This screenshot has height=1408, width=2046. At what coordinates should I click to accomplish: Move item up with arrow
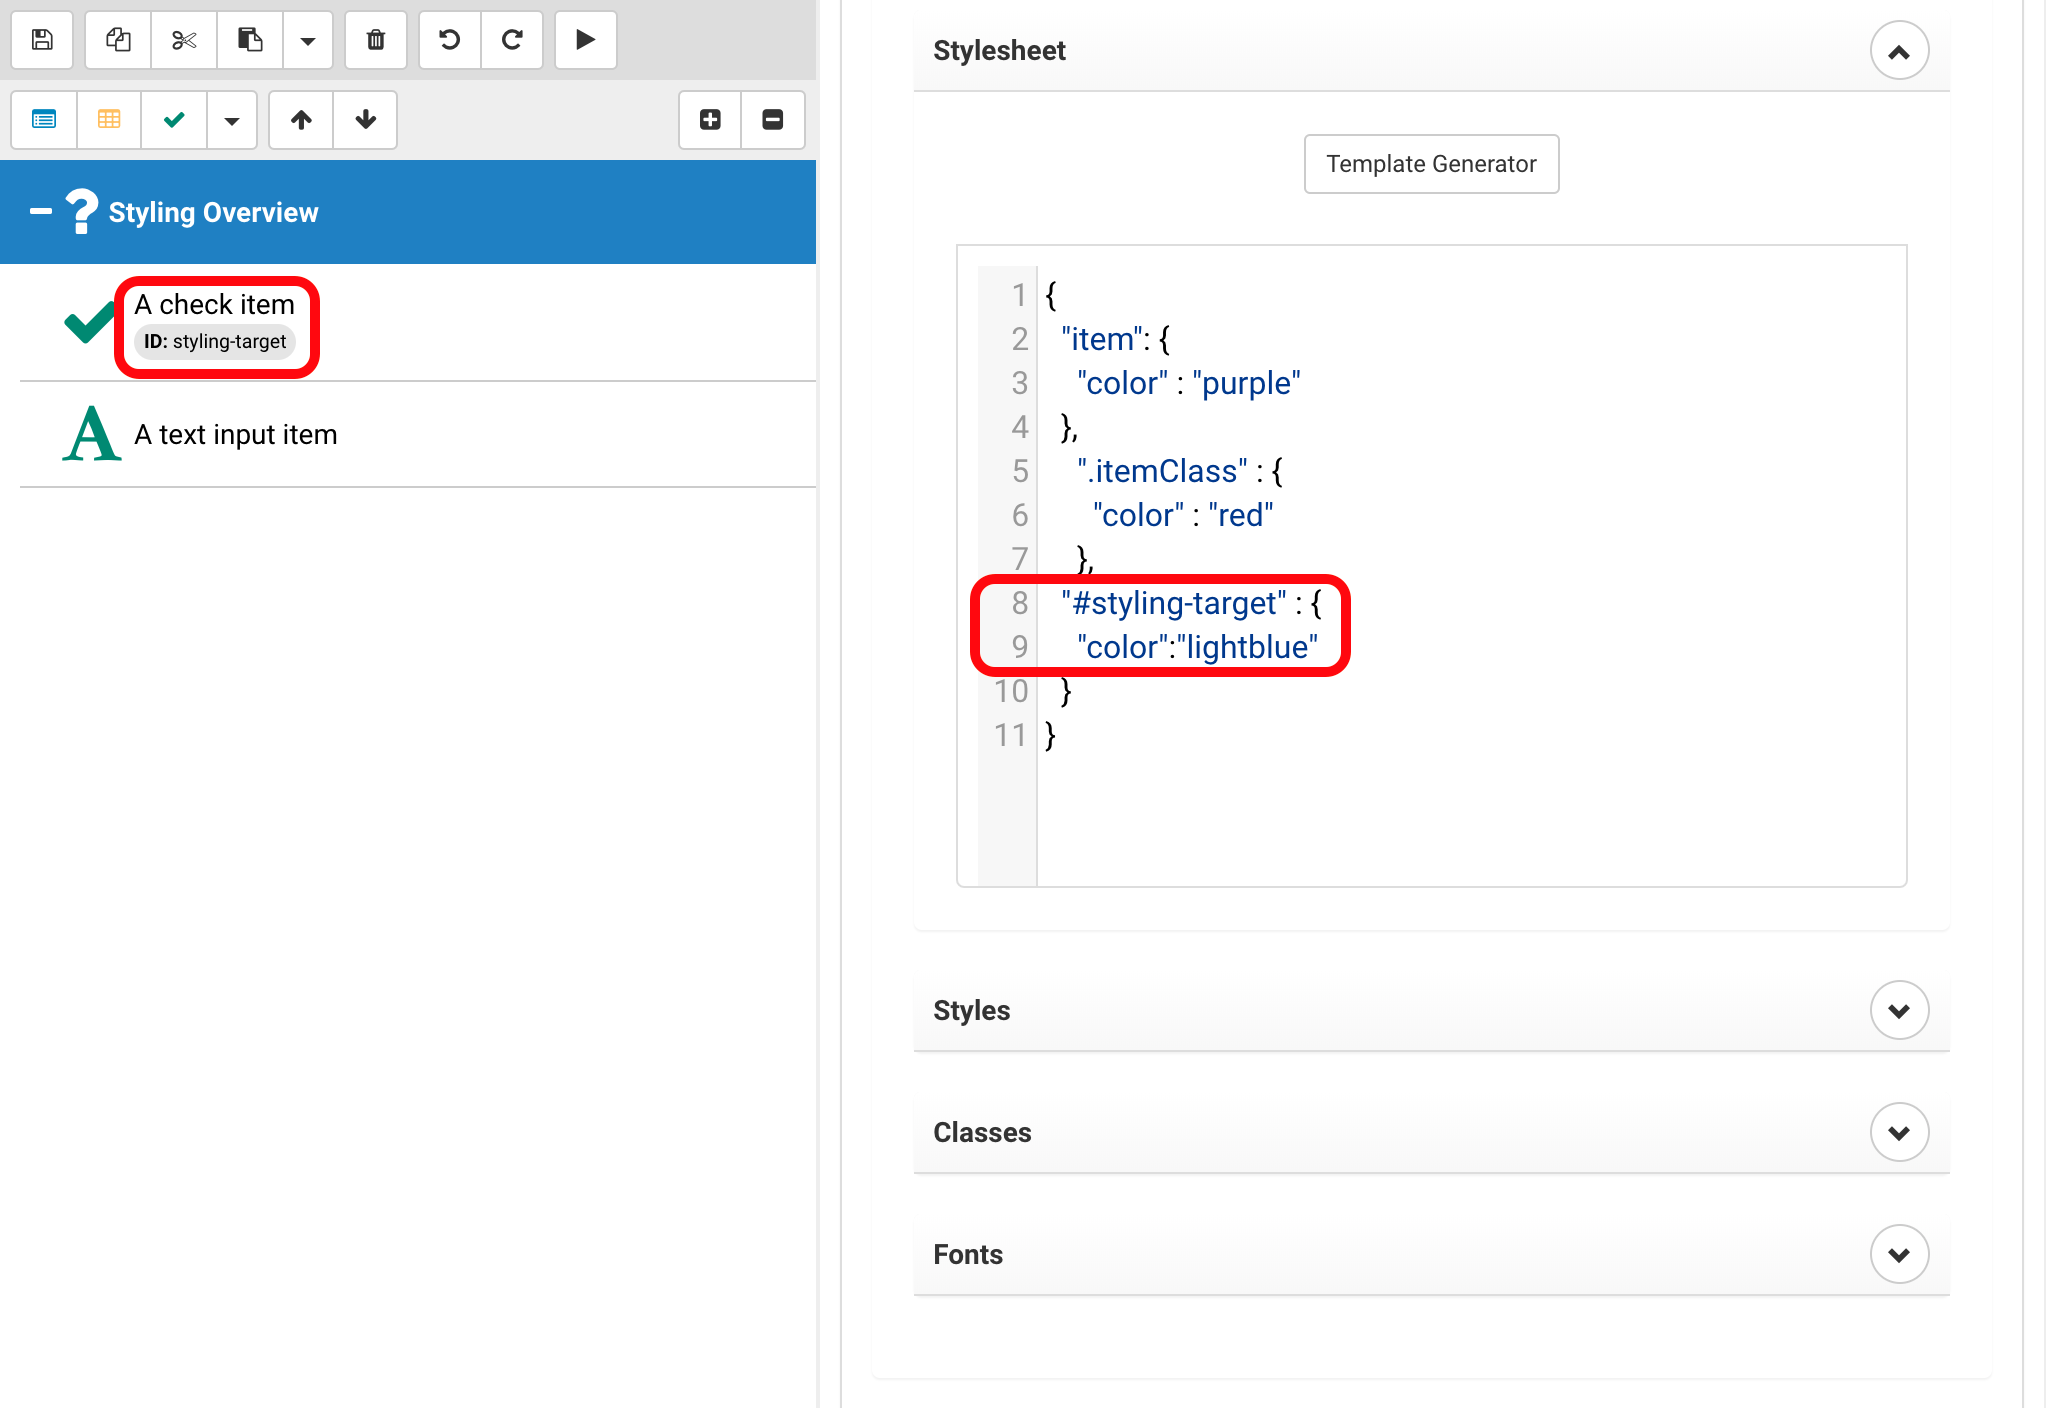coord(301,120)
